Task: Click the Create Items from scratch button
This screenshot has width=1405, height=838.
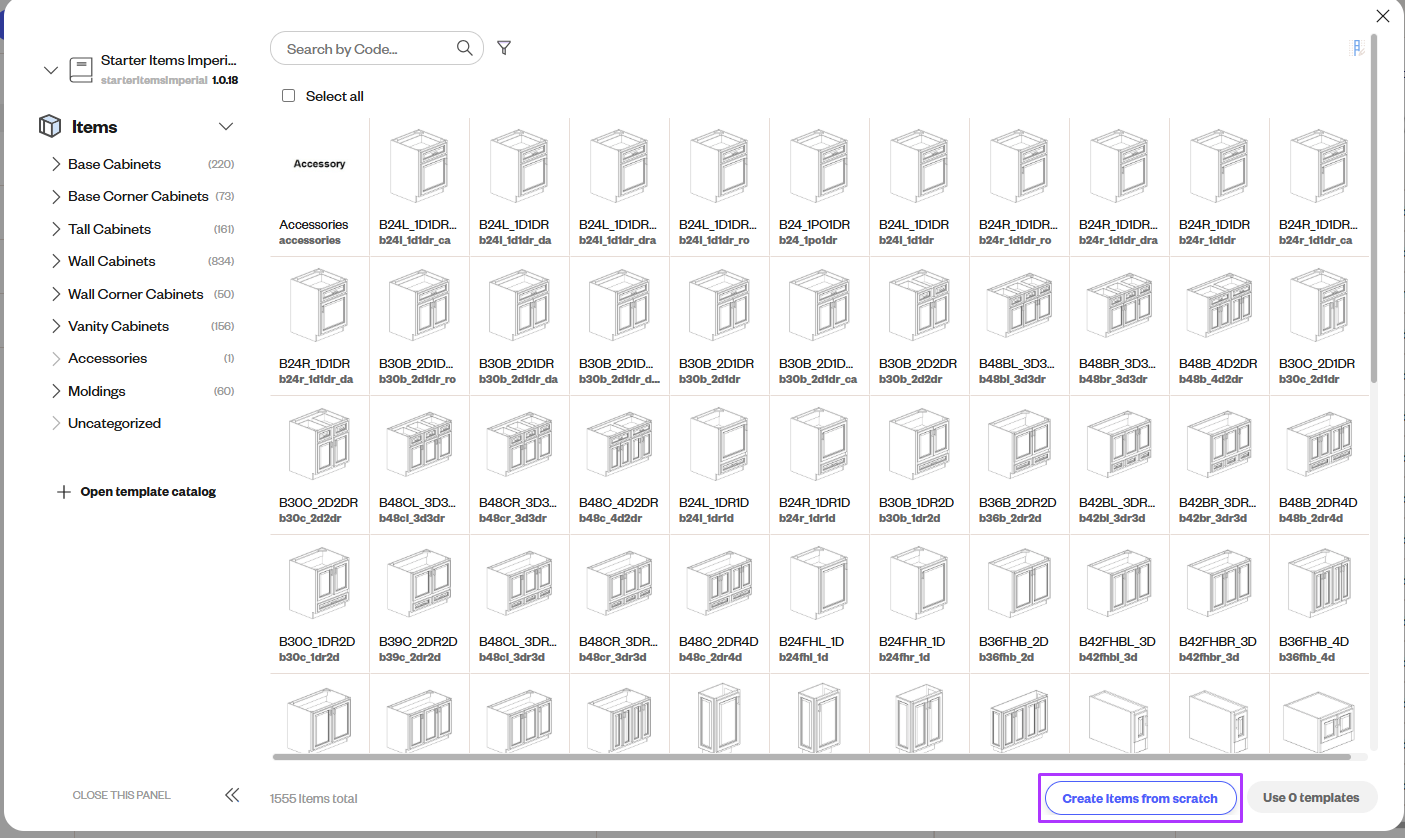Action: pyautogui.click(x=1140, y=798)
